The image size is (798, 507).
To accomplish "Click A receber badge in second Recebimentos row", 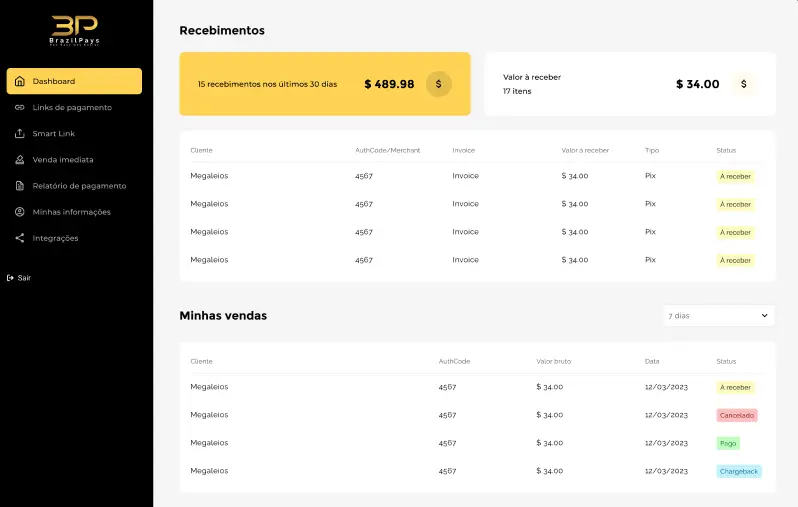I will tap(735, 204).
